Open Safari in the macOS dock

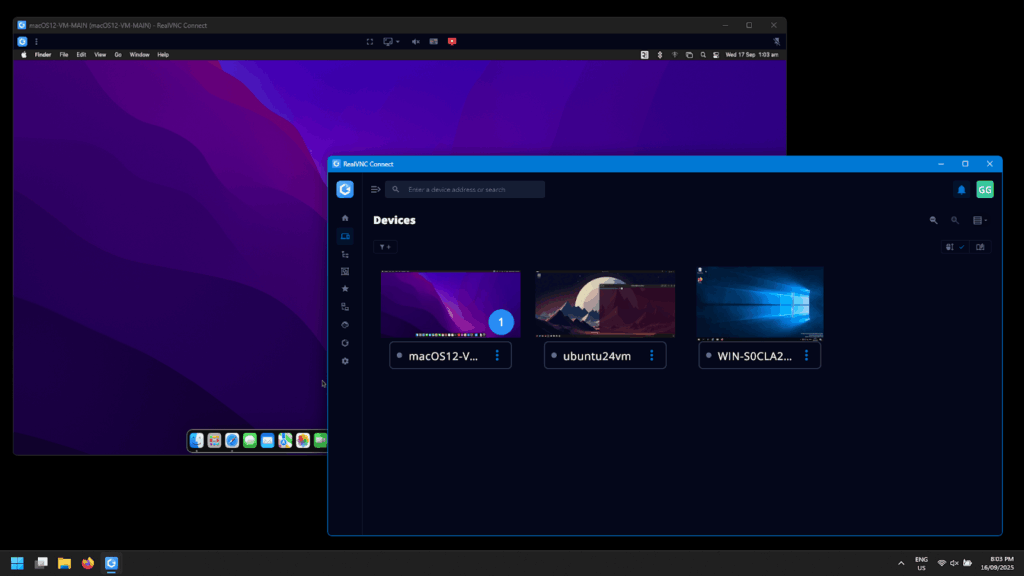(231, 440)
